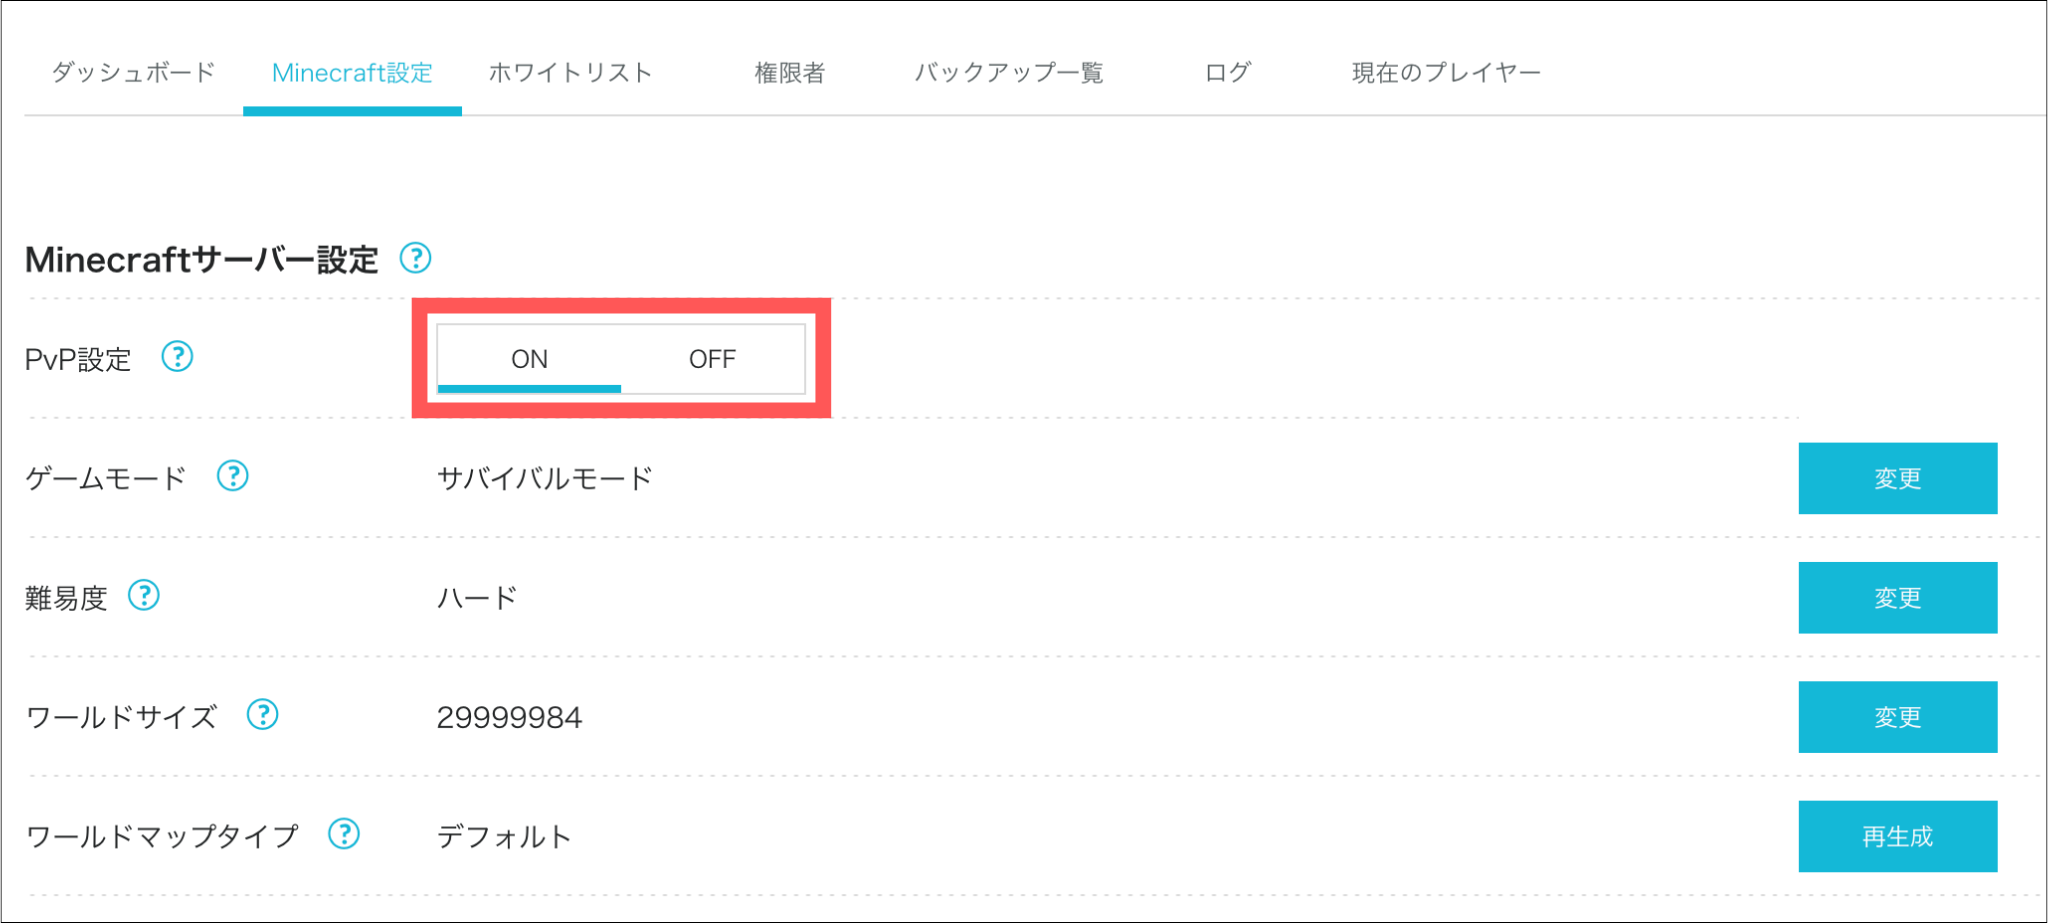Open the ログ tab
This screenshot has width=2048, height=923.
click(1227, 73)
